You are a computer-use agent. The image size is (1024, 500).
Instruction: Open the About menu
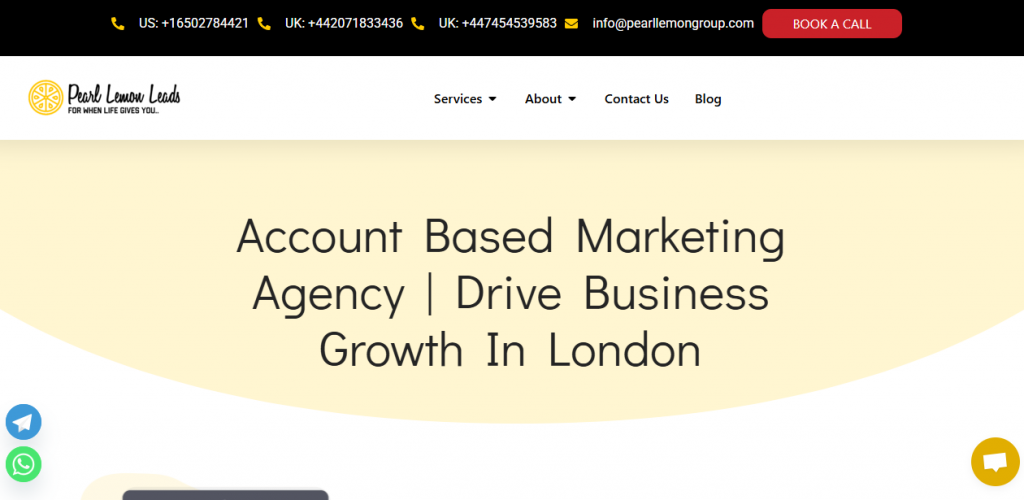(x=543, y=99)
